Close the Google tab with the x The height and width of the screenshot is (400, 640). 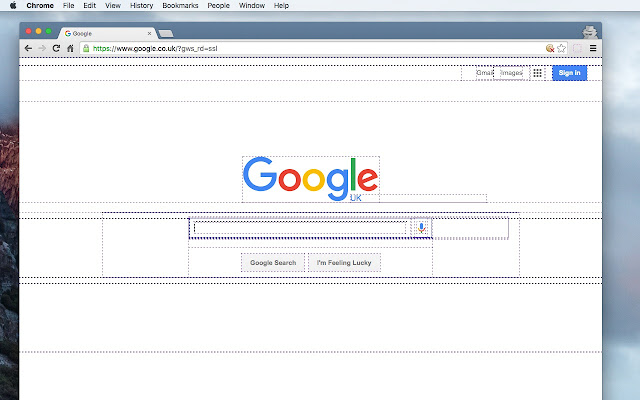[149, 33]
